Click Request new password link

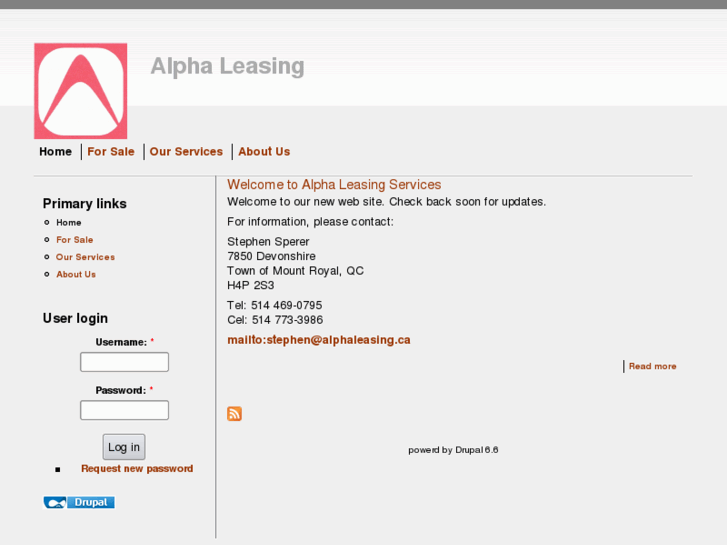pos(137,469)
